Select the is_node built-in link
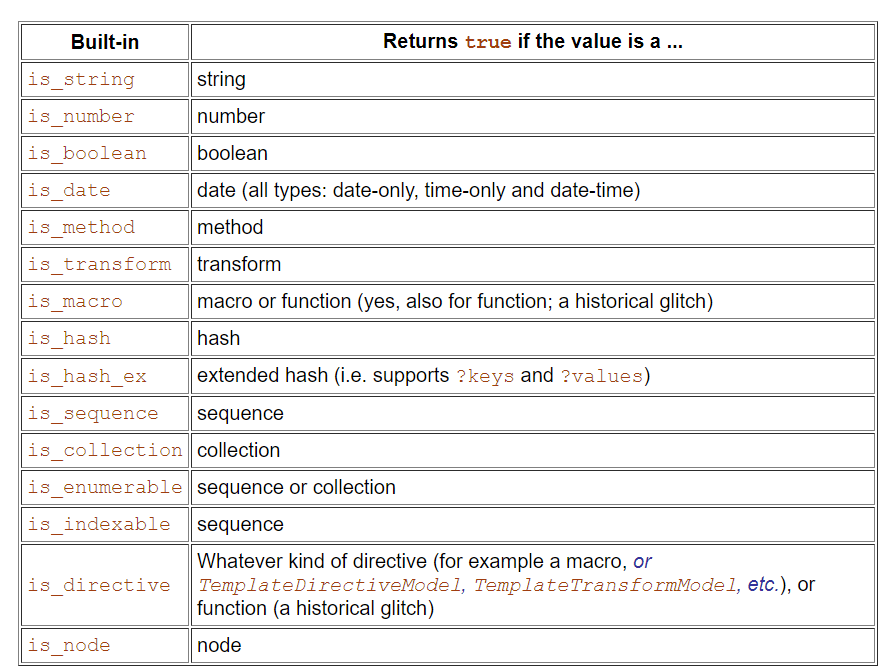 (69, 645)
